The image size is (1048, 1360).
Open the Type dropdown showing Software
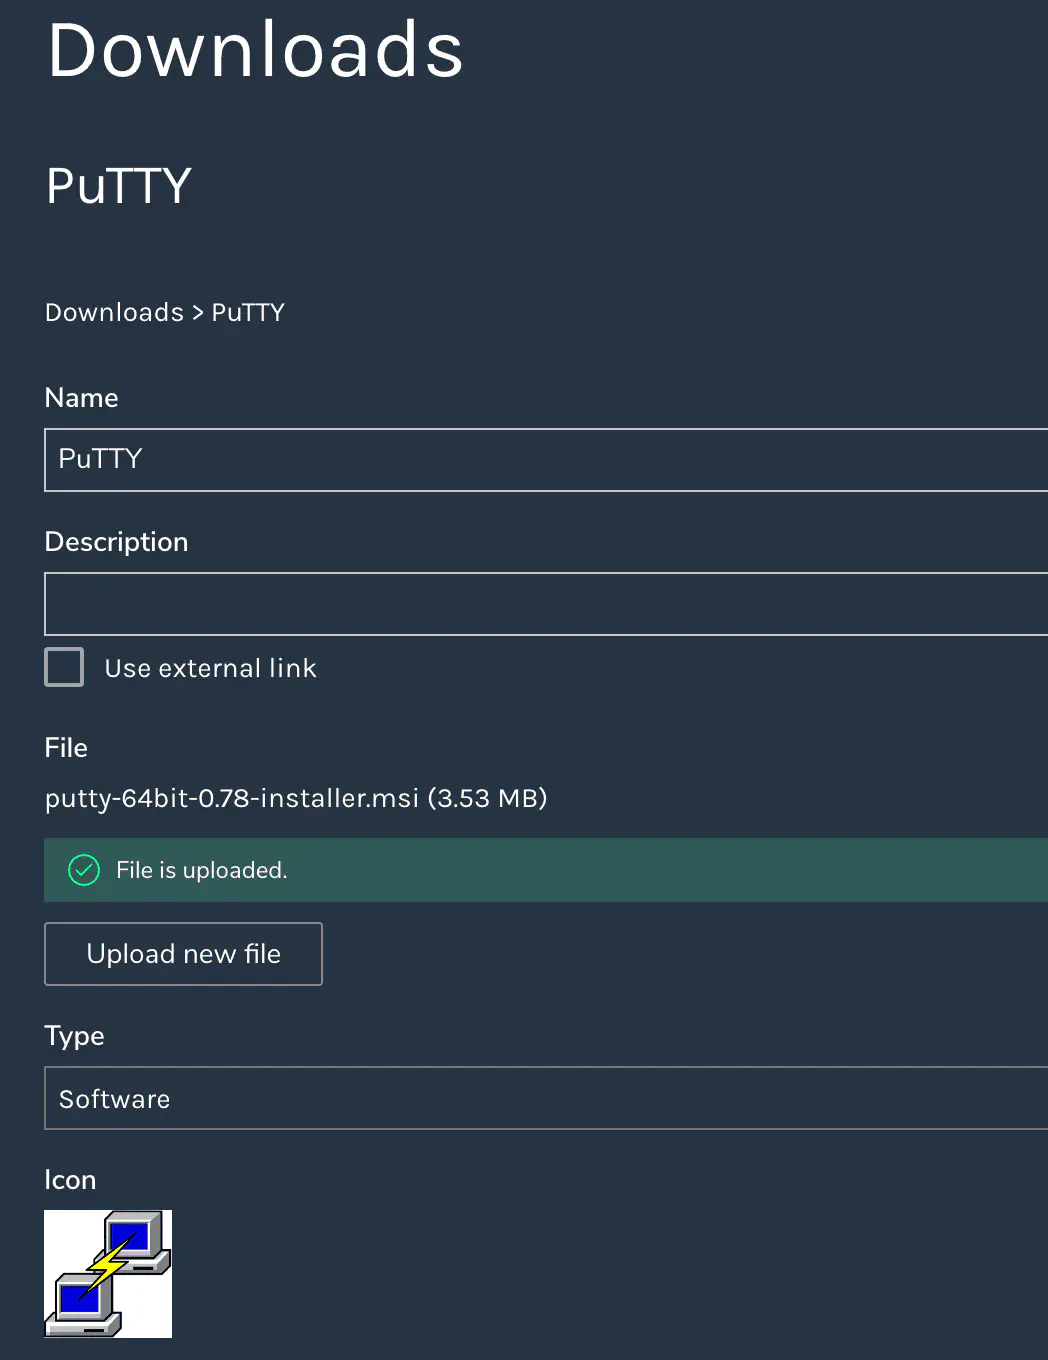pyautogui.click(x=546, y=1098)
